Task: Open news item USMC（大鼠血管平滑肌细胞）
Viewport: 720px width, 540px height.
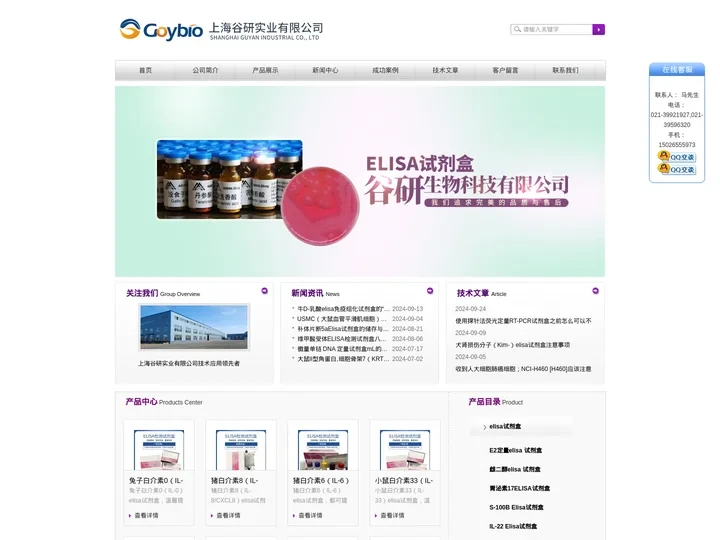Action: click(342, 319)
